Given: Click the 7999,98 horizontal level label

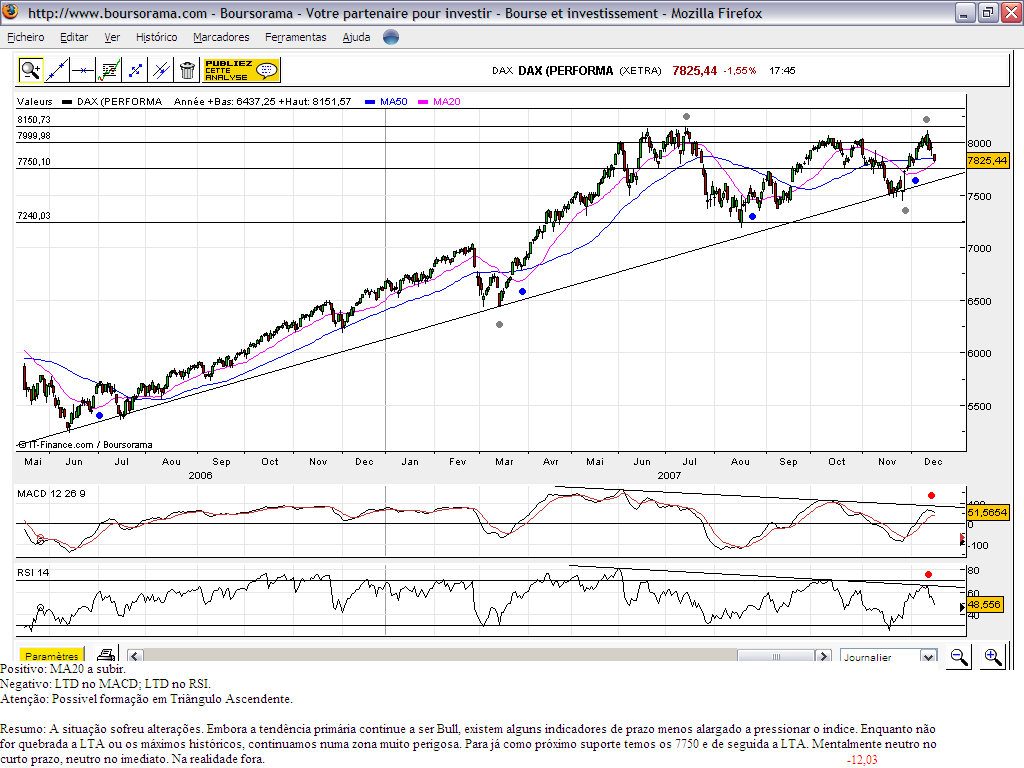Looking at the screenshot, I should pos(34,136).
